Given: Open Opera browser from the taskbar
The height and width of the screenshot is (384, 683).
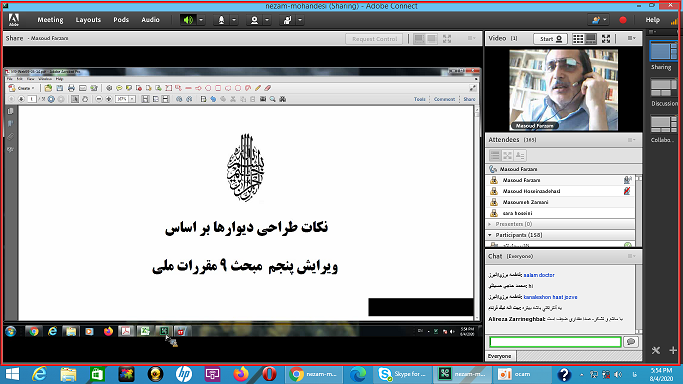Looking at the screenshot, I should 269,374.
